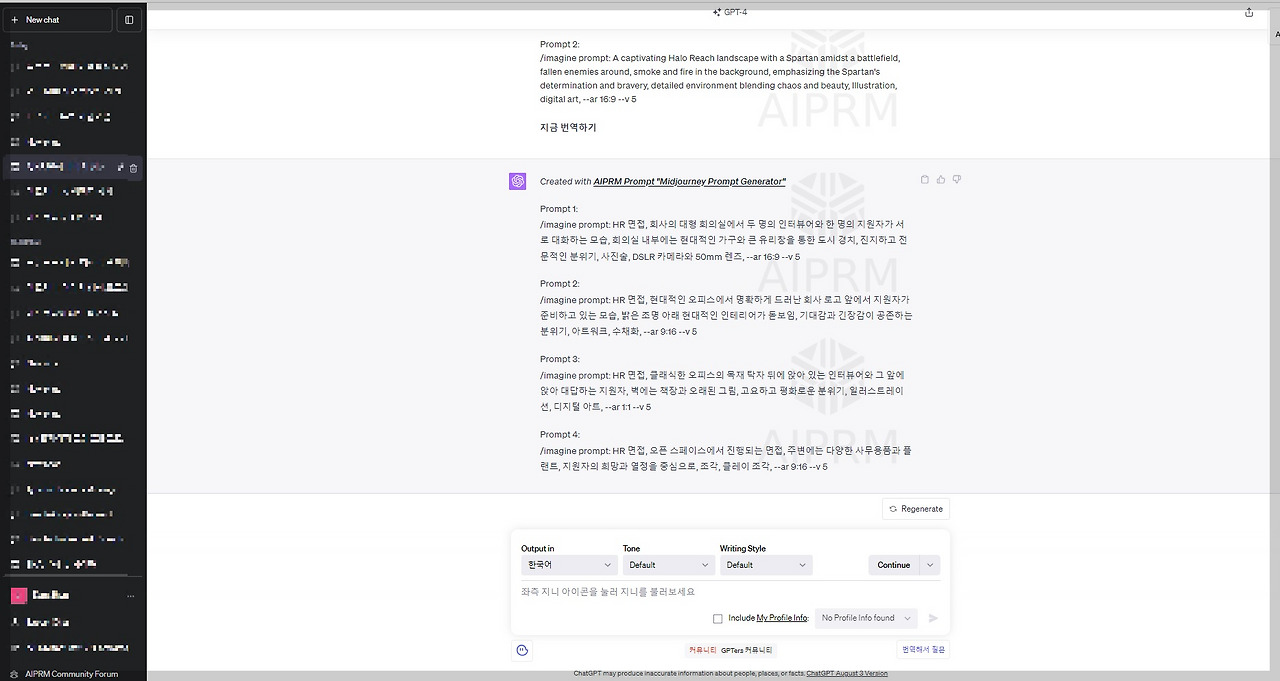1280x681 pixels.
Task: Click the ChatGPT assistant avatar icon
Action: (x=517, y=181)
